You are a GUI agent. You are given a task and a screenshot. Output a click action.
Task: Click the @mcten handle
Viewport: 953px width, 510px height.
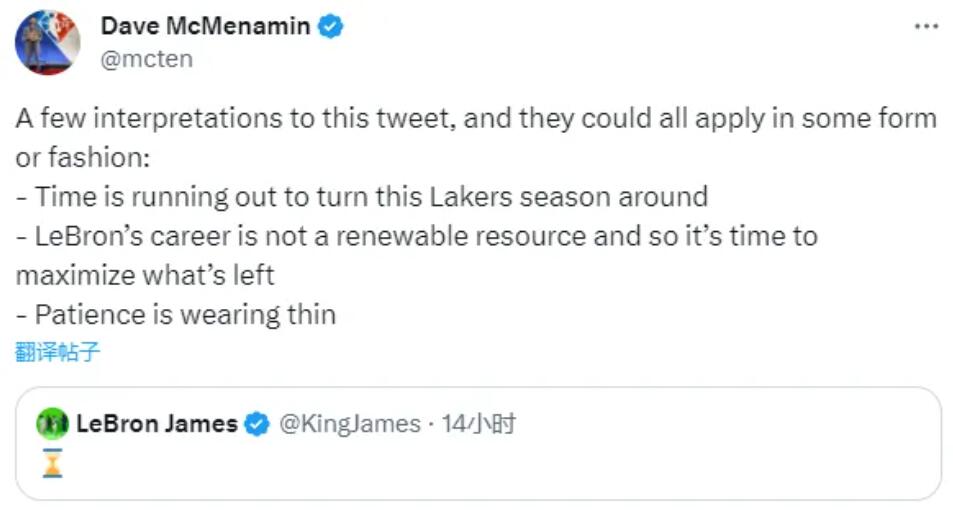tap(147, 59)
